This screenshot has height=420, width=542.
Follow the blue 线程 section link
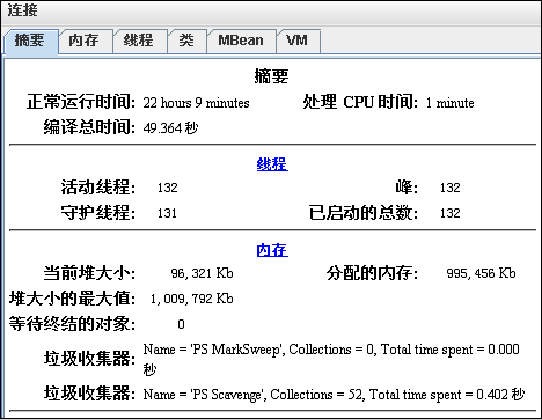pos(272,164)
